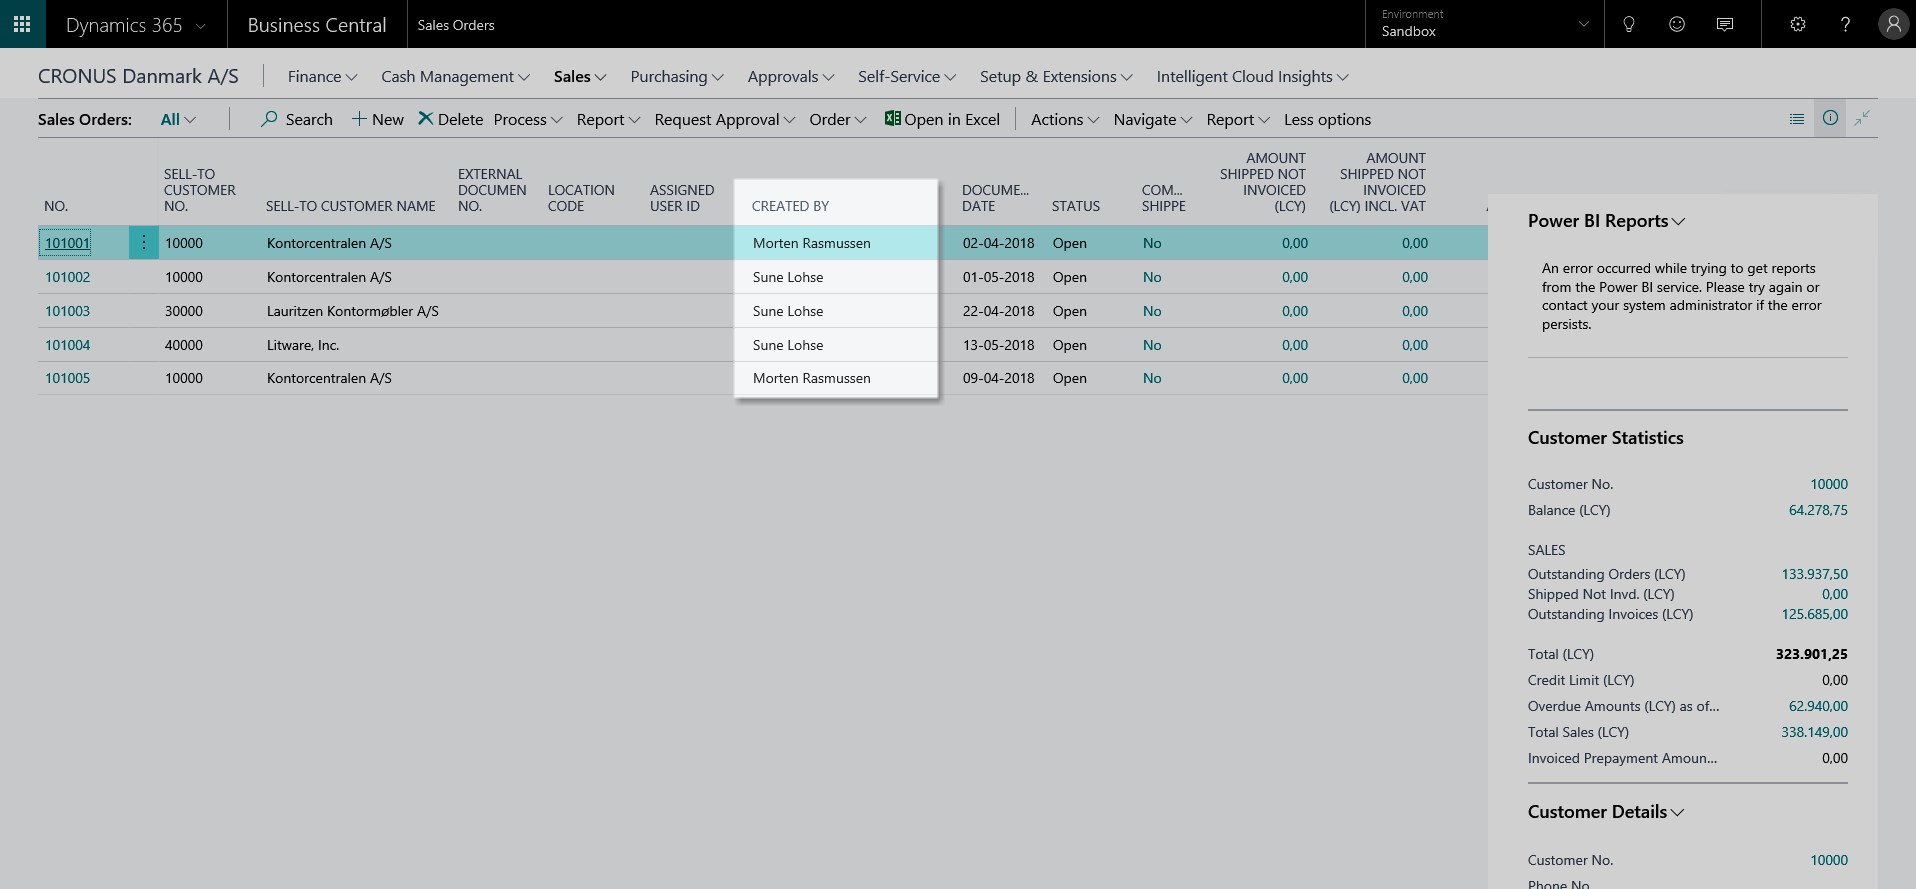Click Open in Excel
This screenshot has height=889, width=1916.
click(x=942, y=119)
